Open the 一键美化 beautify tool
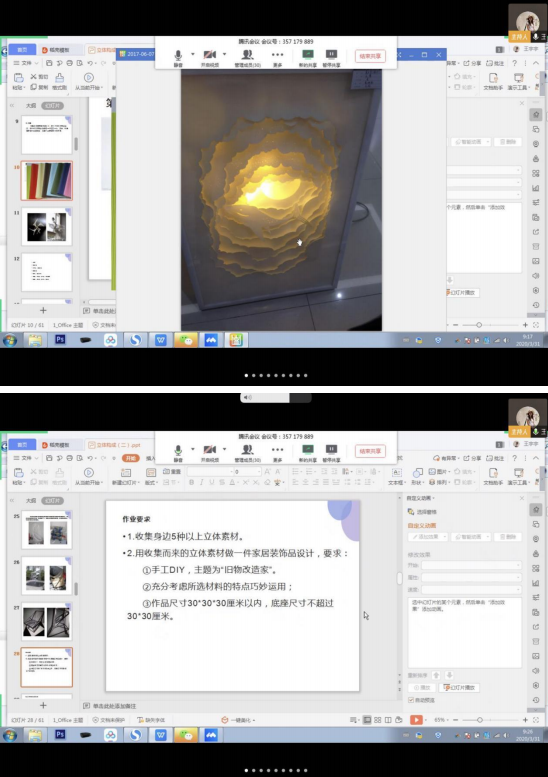548x777 pixels. 238,720
